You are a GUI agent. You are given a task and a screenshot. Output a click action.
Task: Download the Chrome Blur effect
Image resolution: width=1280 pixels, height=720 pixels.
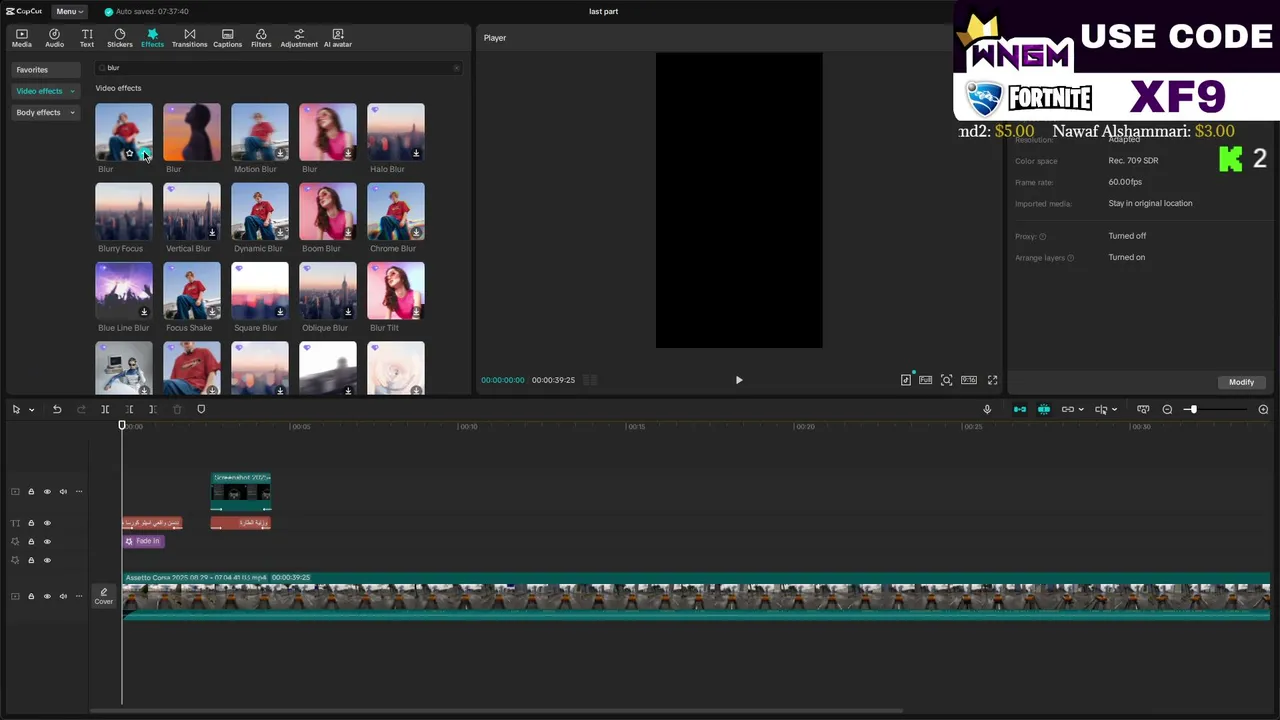pos(416,232)
